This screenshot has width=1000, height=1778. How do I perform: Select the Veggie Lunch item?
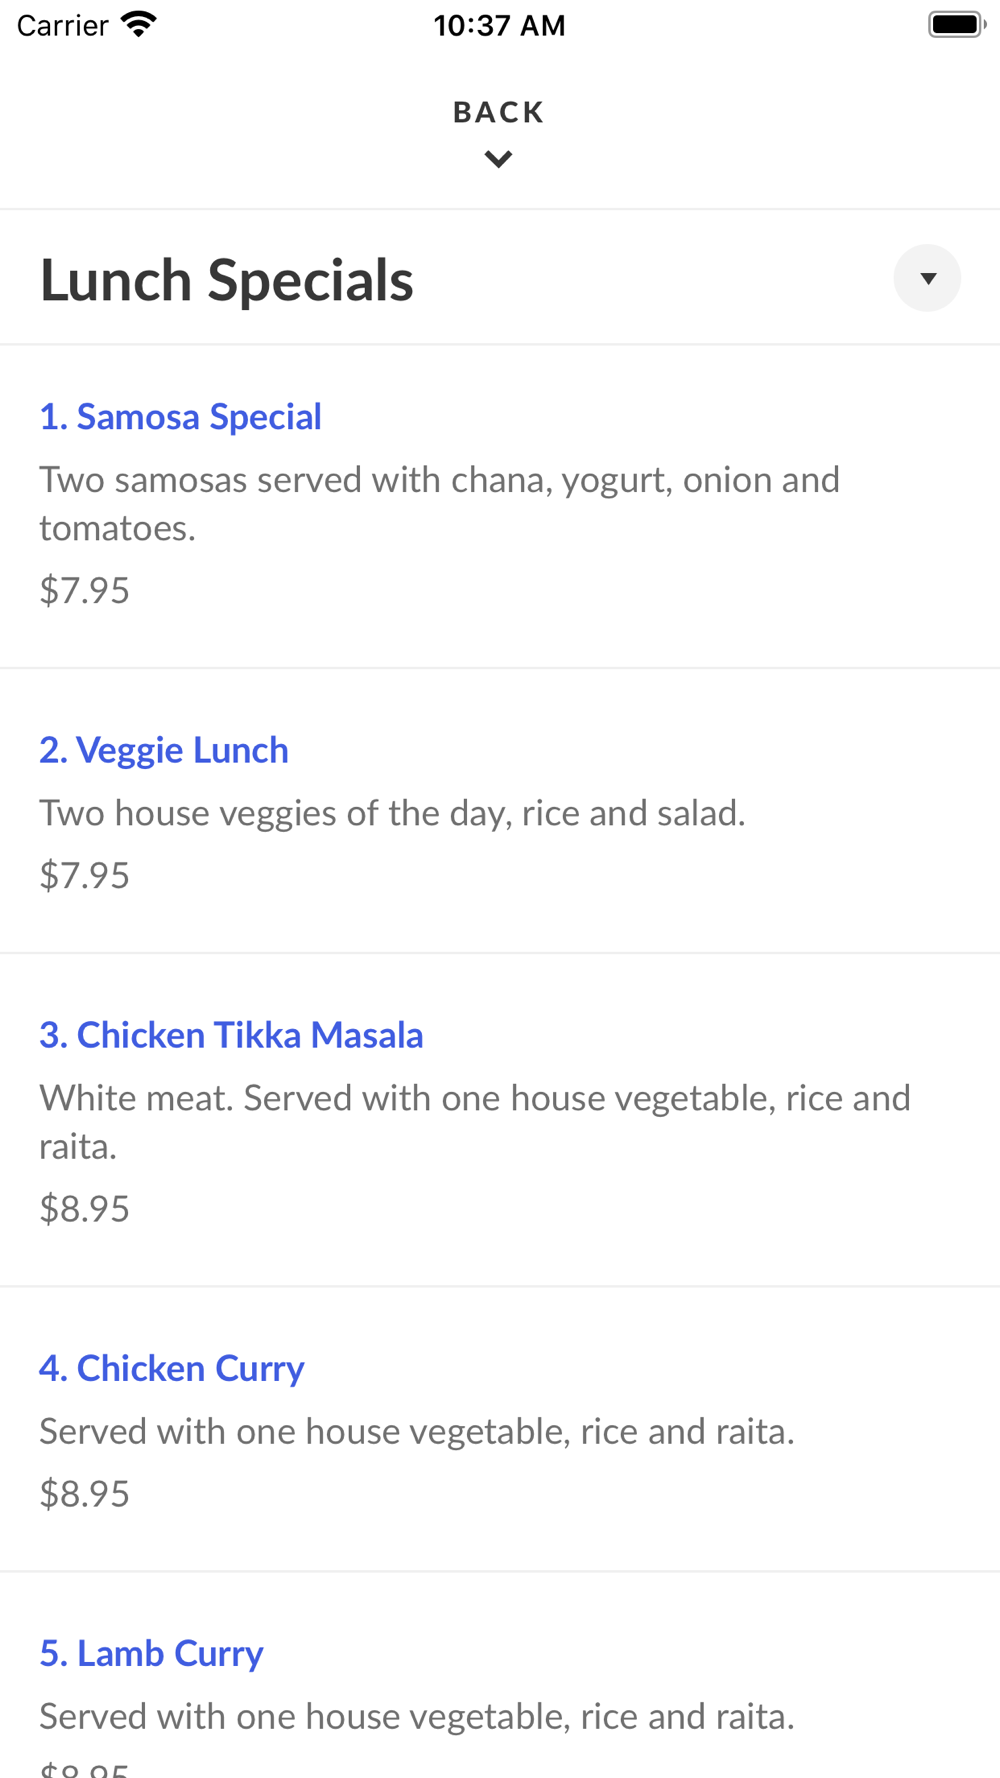click(164, 750)
